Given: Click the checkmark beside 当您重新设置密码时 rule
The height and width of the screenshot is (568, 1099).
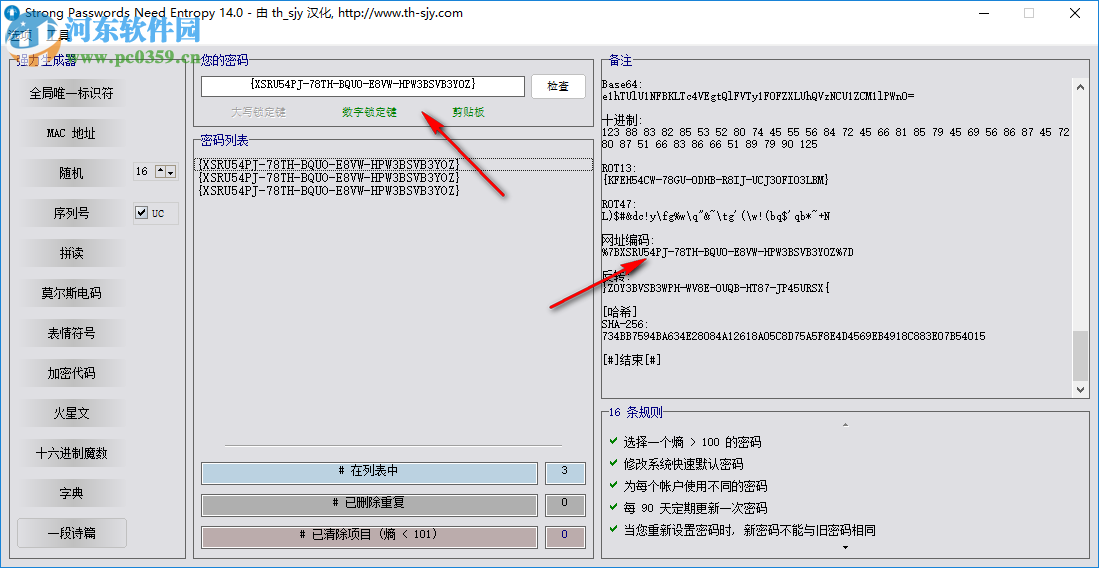Looking at the screenshot, I should 614,529.
